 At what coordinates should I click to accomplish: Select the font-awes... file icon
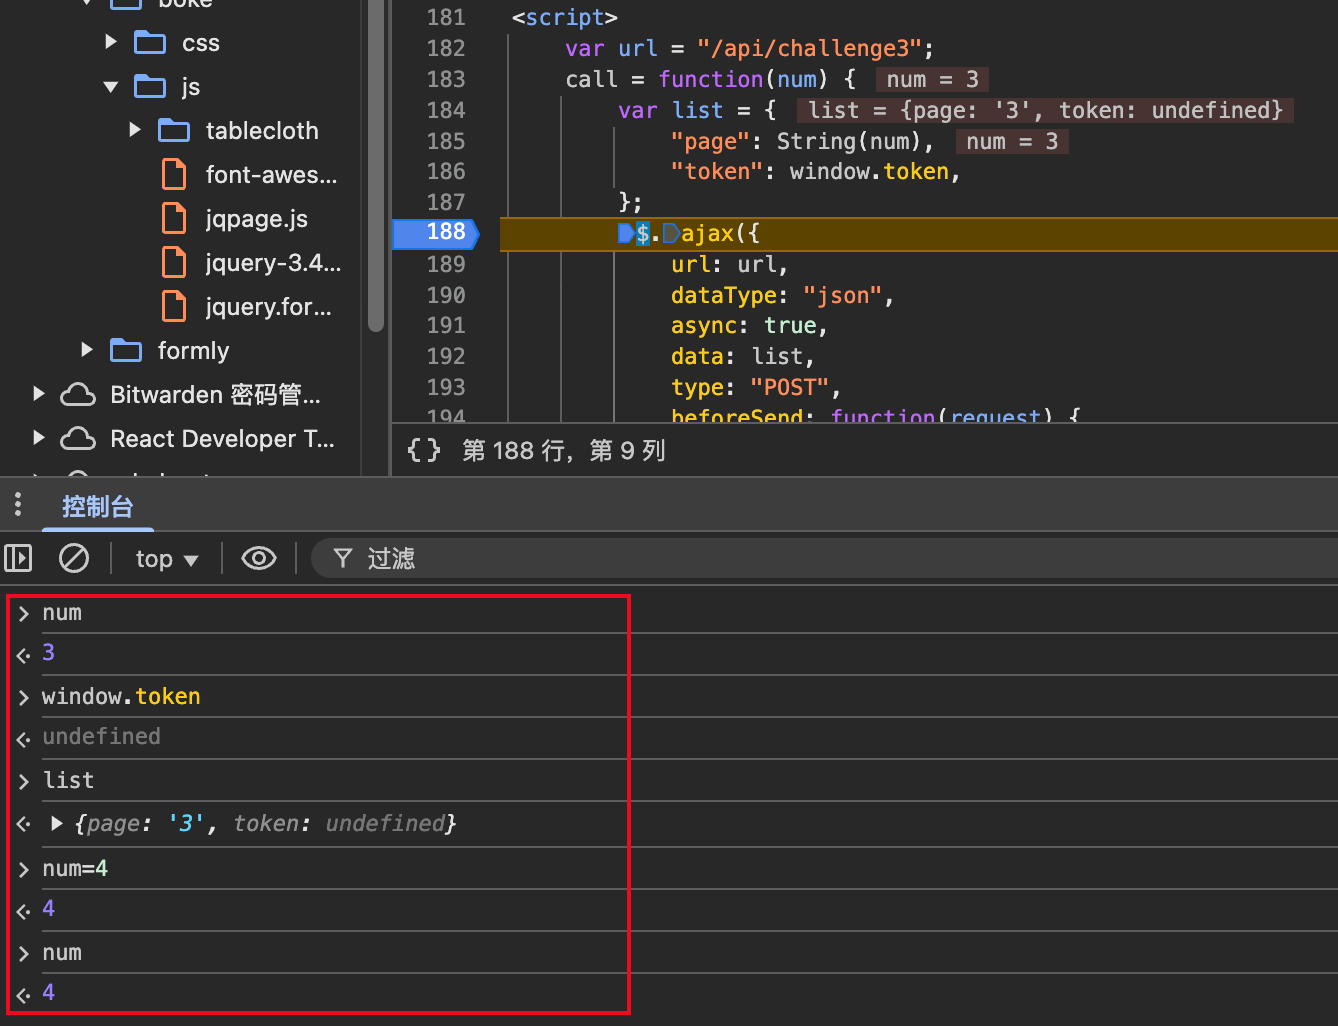174,175
